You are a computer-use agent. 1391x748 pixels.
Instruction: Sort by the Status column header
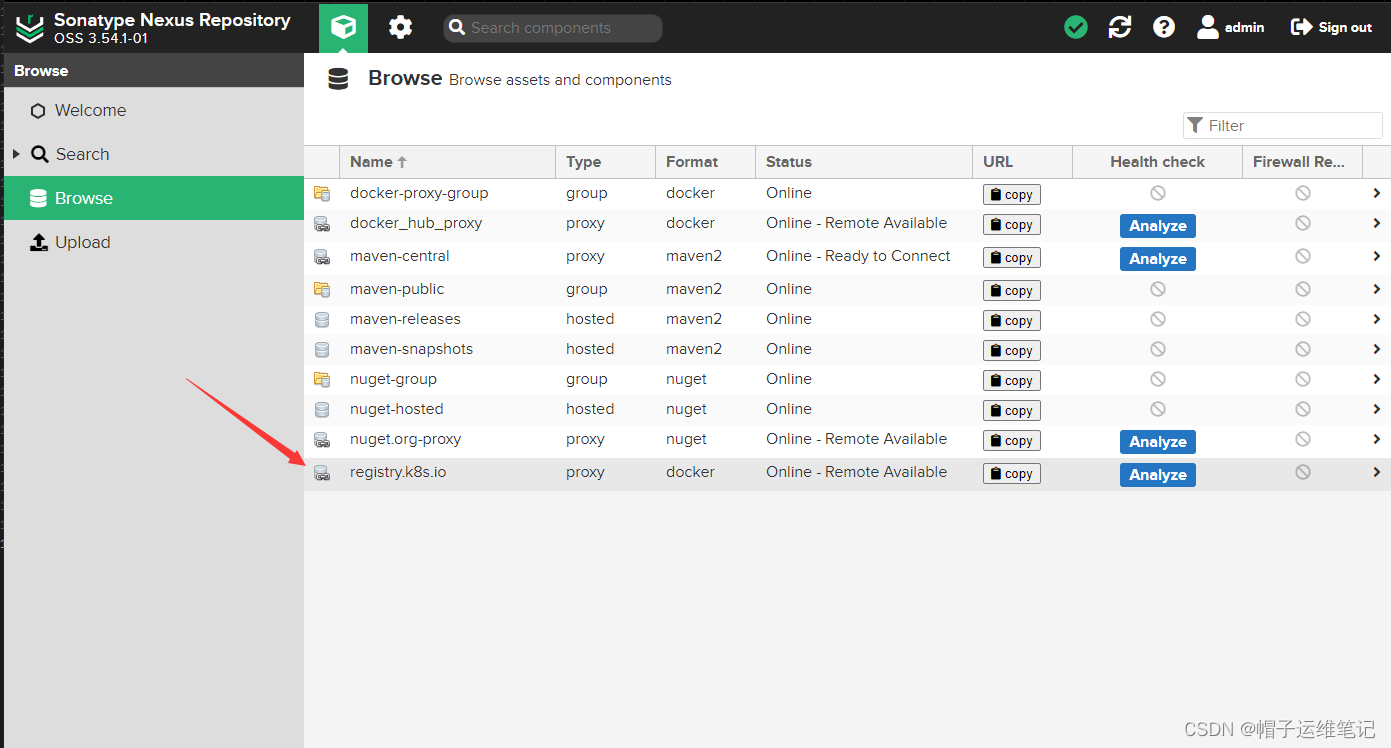tap(863, 161)
